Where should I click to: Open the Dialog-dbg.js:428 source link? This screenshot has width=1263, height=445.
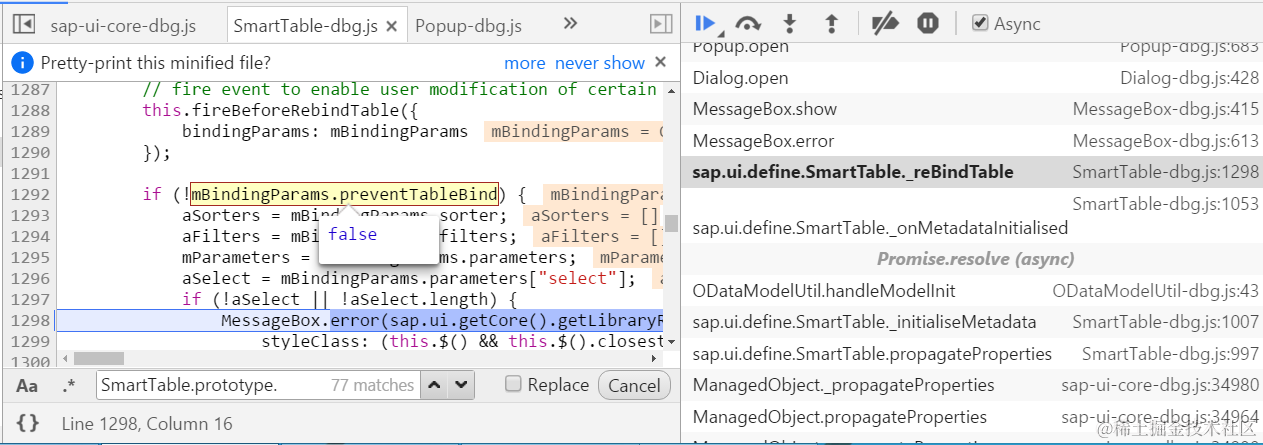click(1189, 78)
